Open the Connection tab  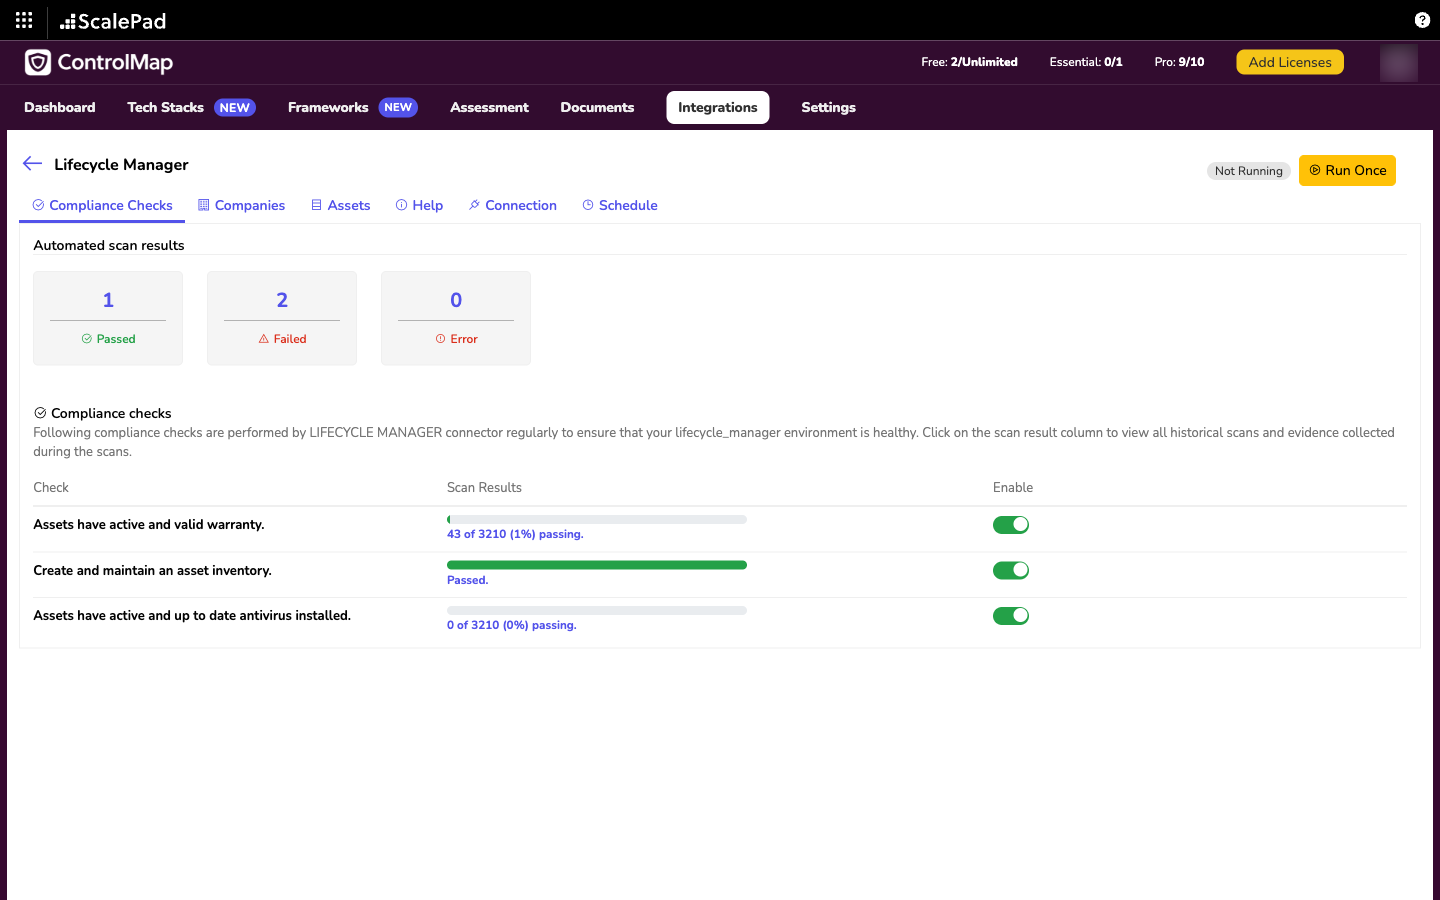[x=512, y=205]
